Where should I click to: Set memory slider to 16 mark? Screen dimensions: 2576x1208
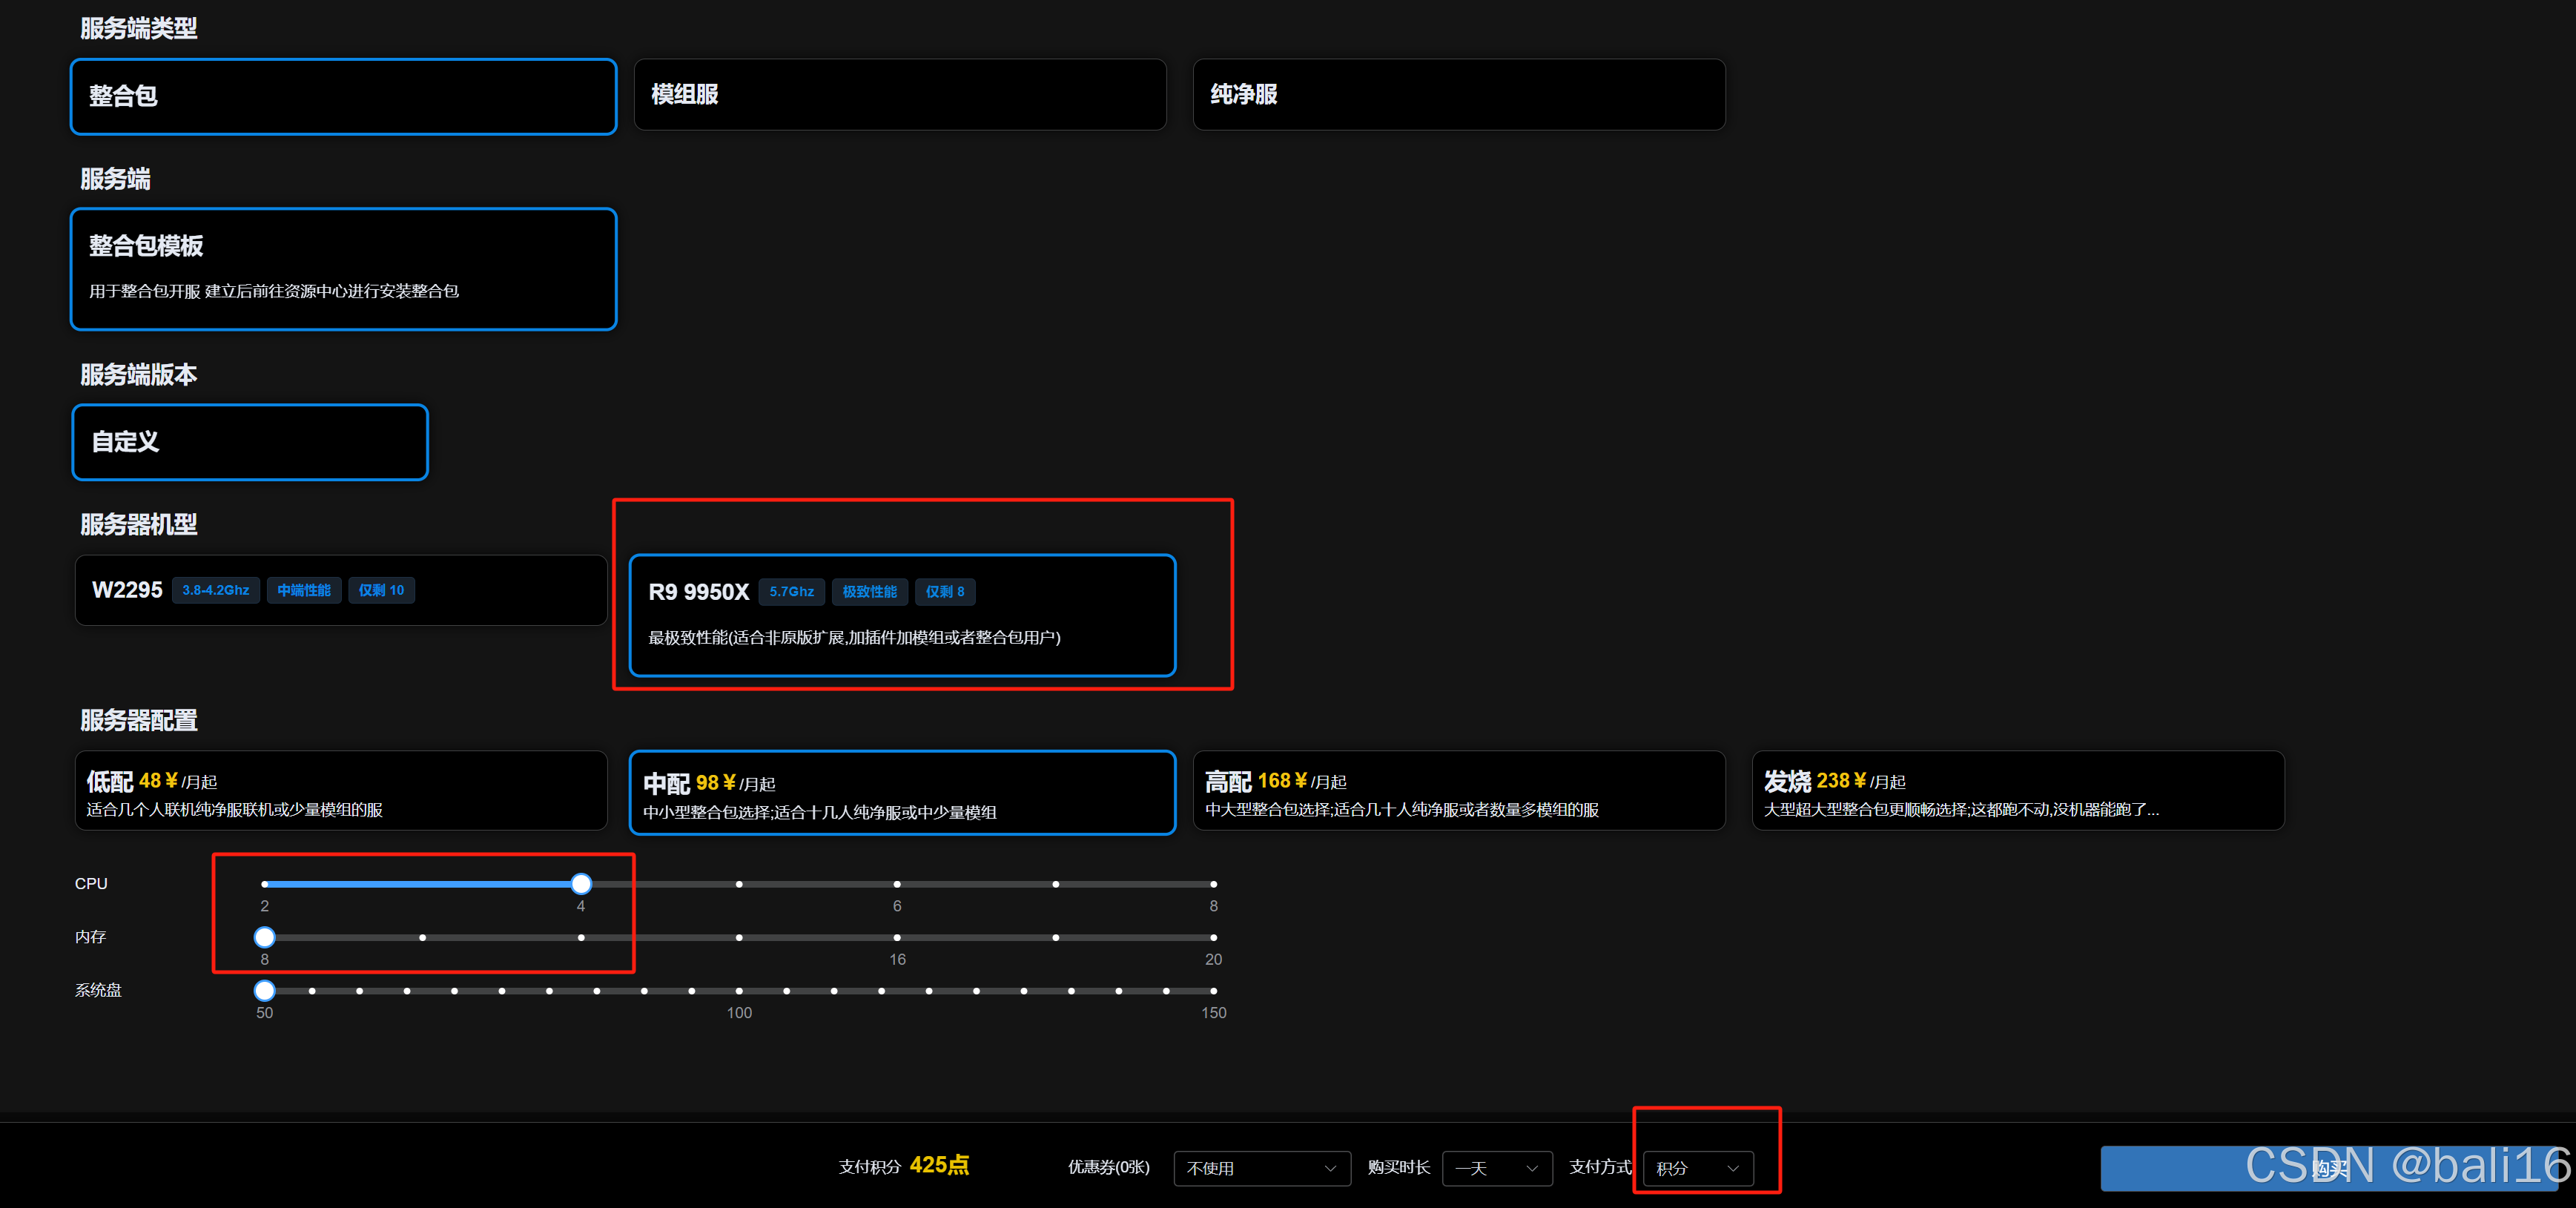pyautogui.click(x=897, y=938)
